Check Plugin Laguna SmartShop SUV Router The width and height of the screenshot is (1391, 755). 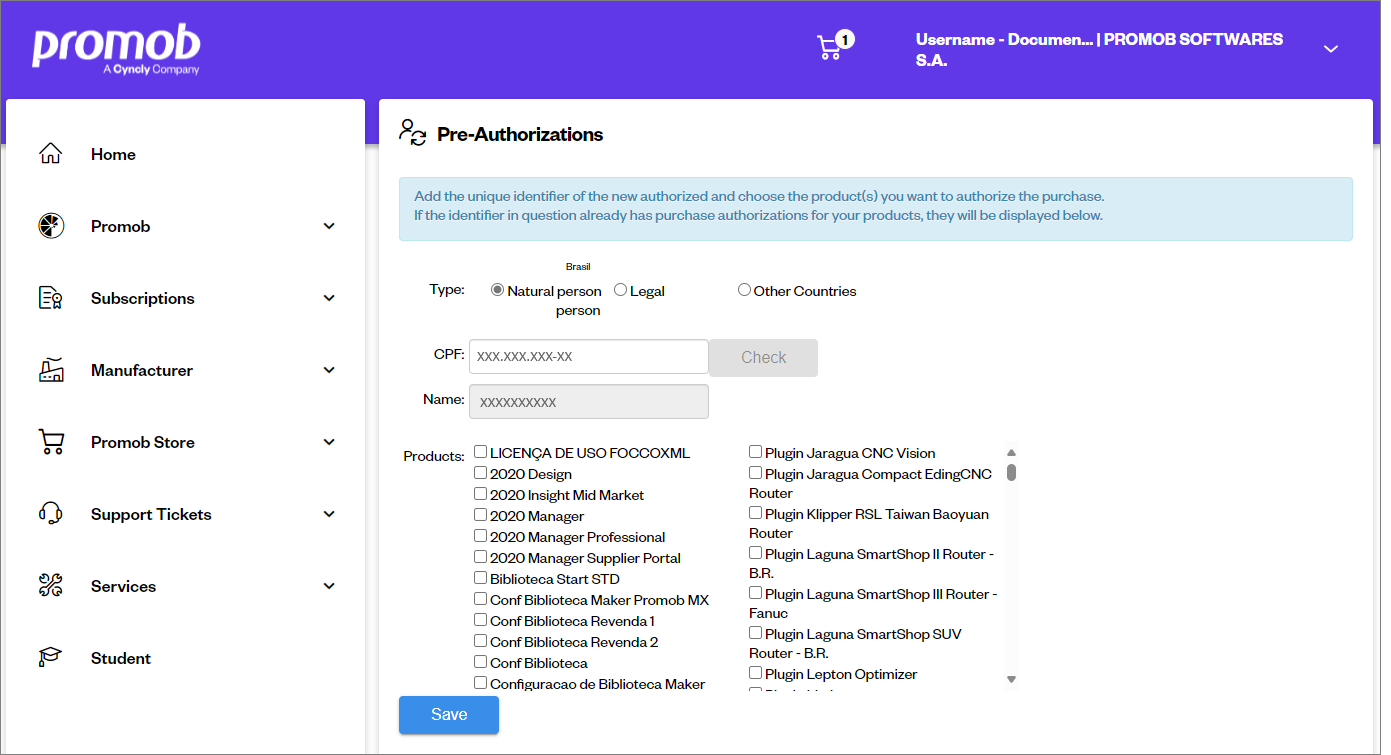point(756,633)
